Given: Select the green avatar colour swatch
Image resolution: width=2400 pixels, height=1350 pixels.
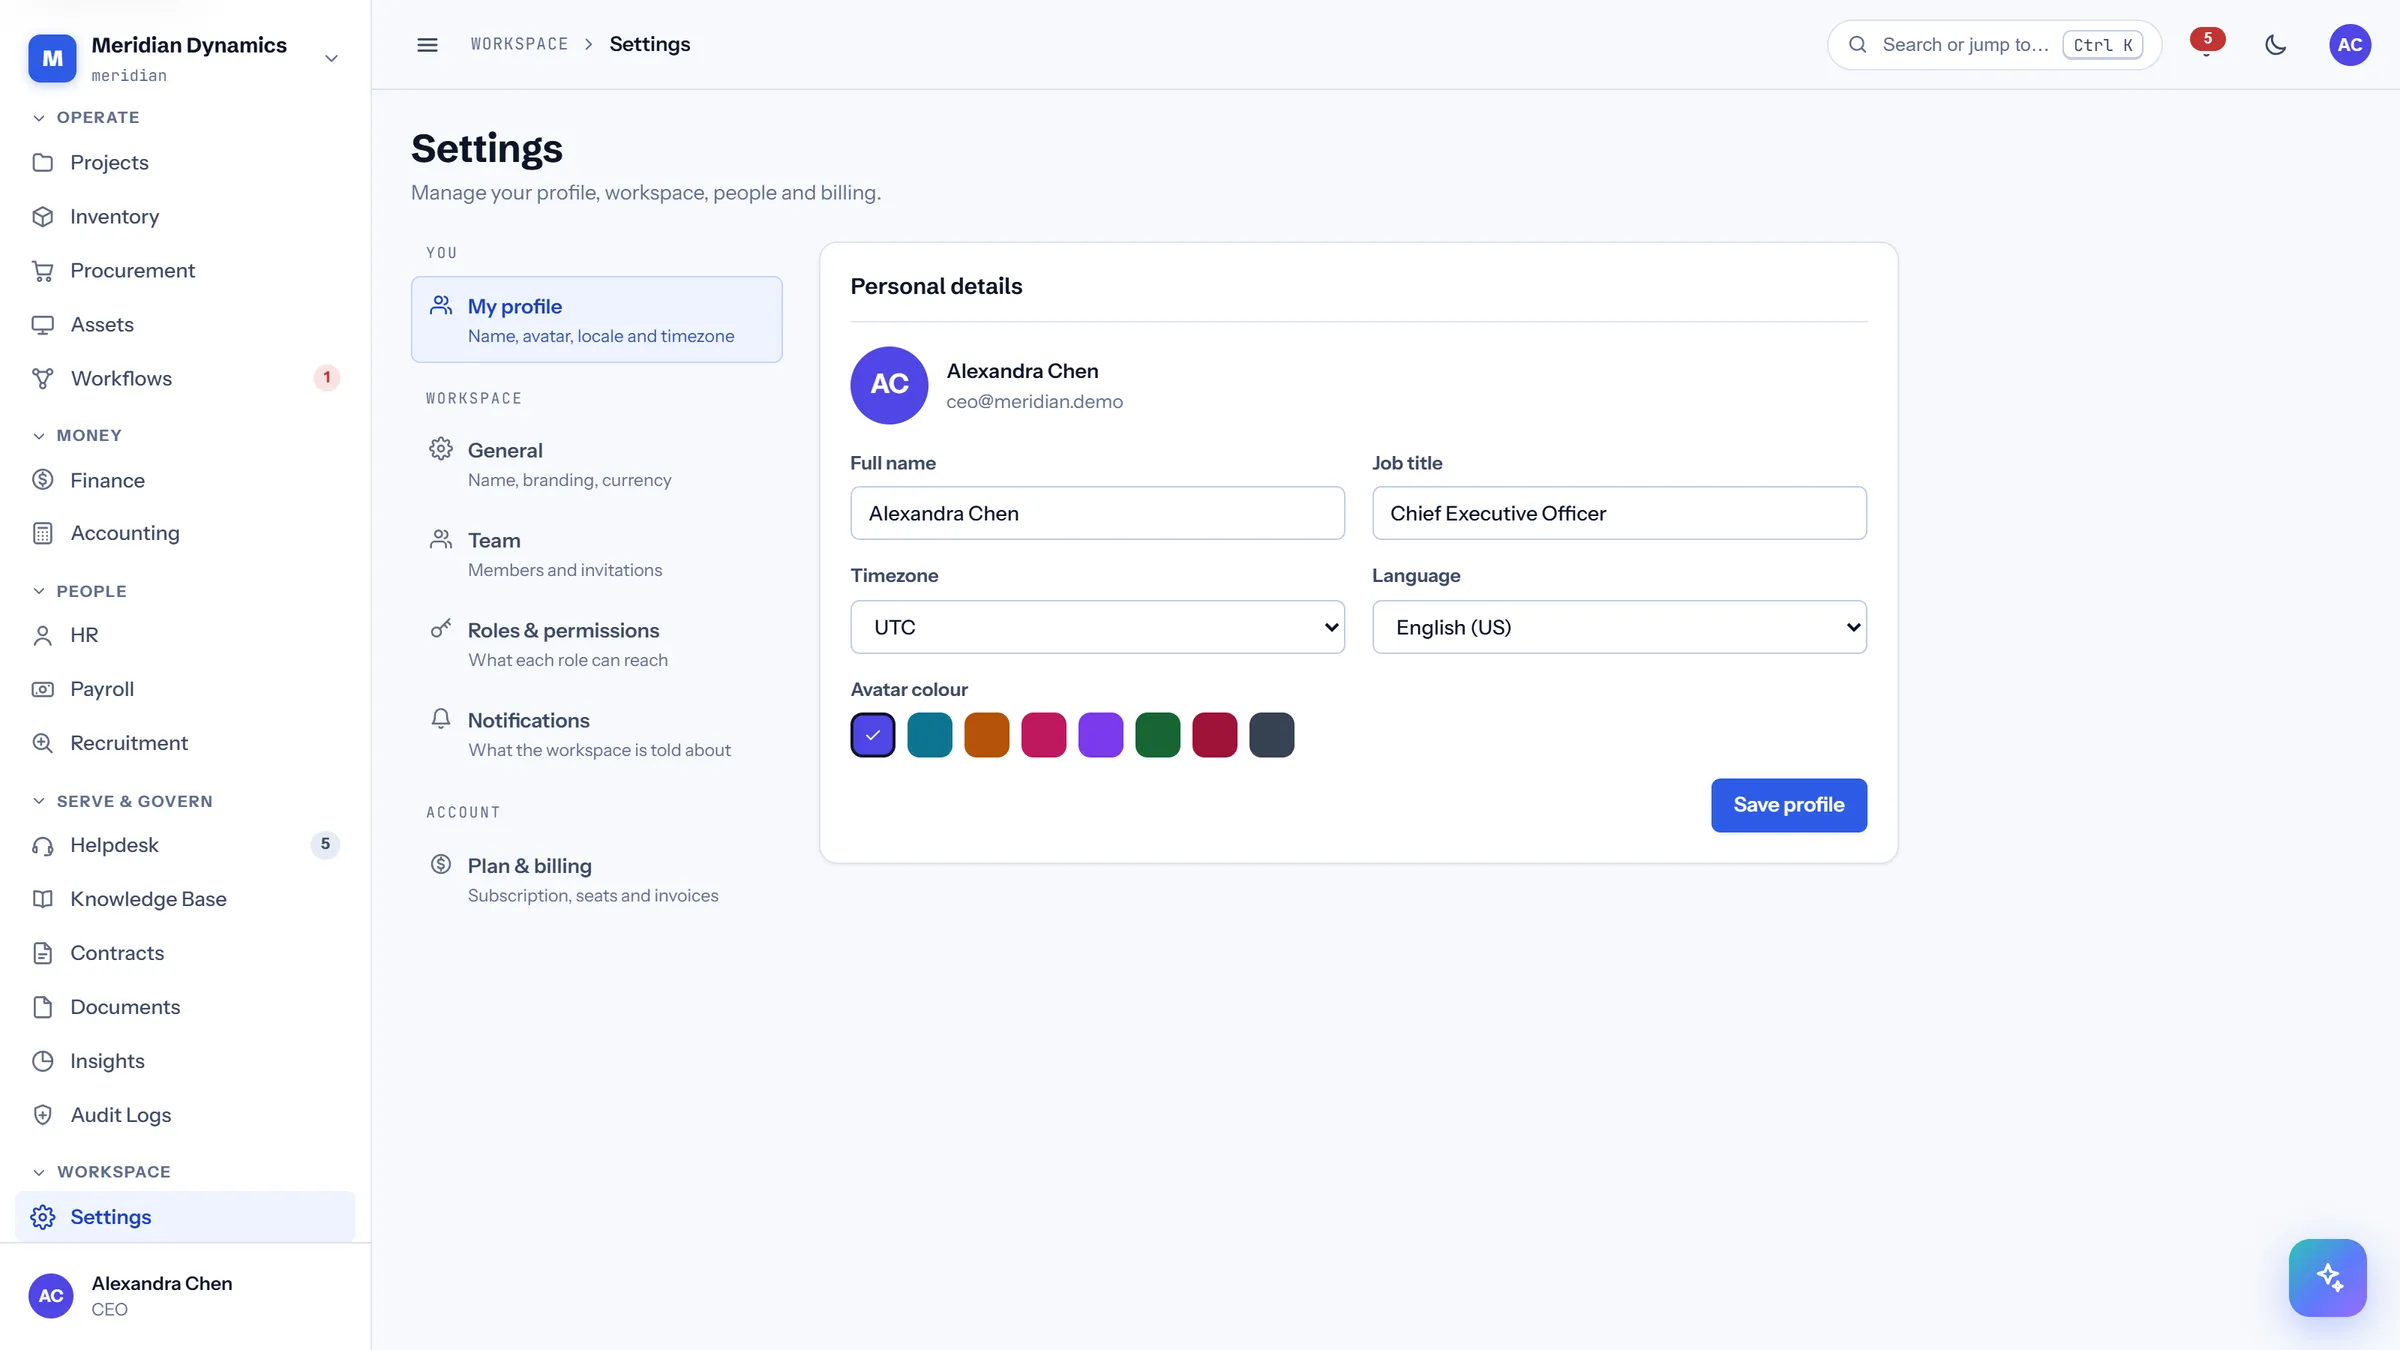Looking at the screenshot, I should tap(1158, 735).
